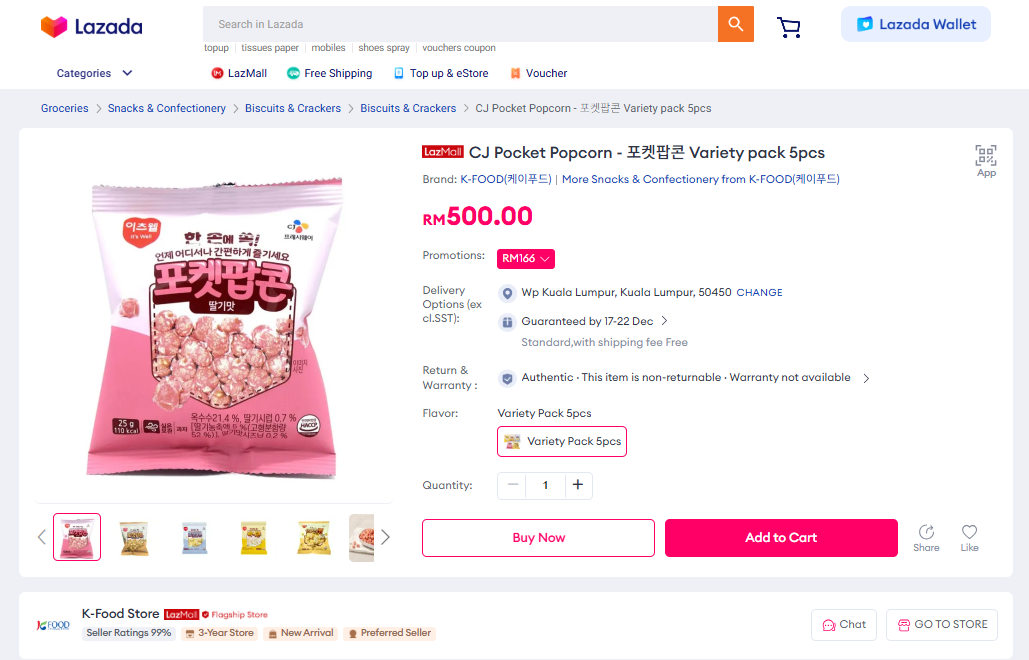Open Lazada Wallet
The width and height of the screenshot is (1029, 660).
[x=916, y=24]
